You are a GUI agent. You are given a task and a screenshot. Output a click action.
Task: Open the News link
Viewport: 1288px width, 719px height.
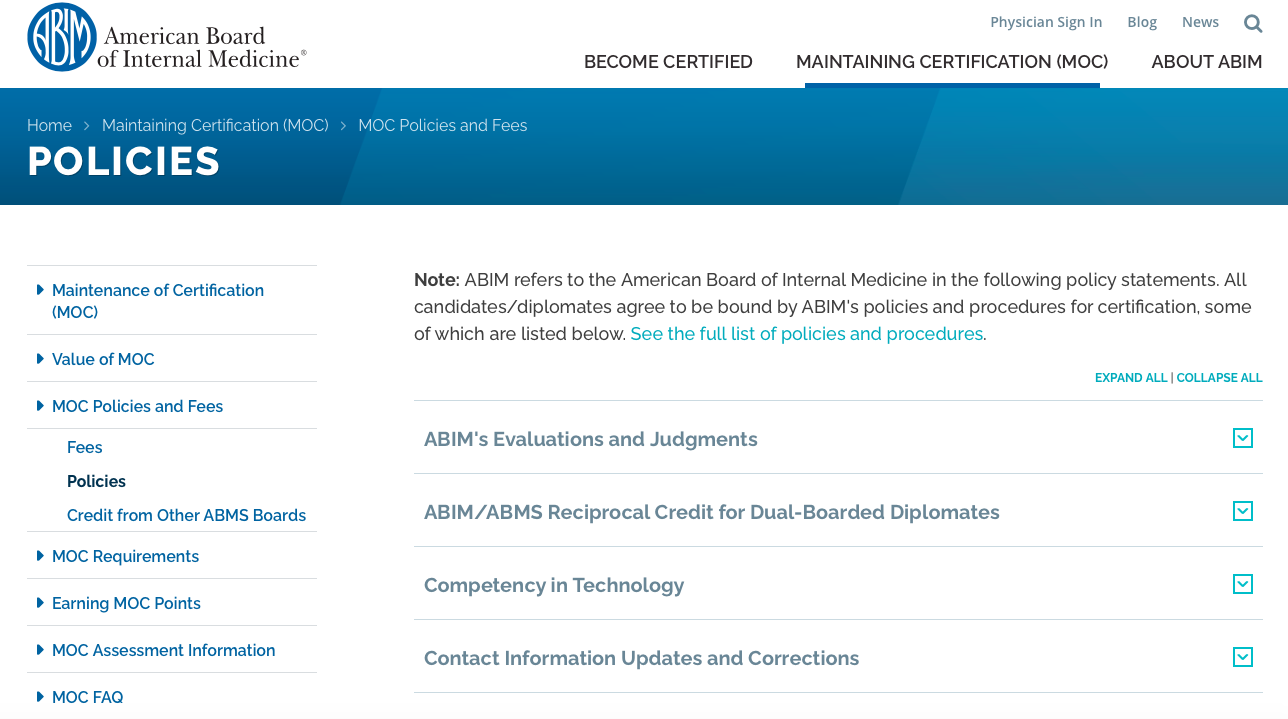click(x=1200, y=22)
